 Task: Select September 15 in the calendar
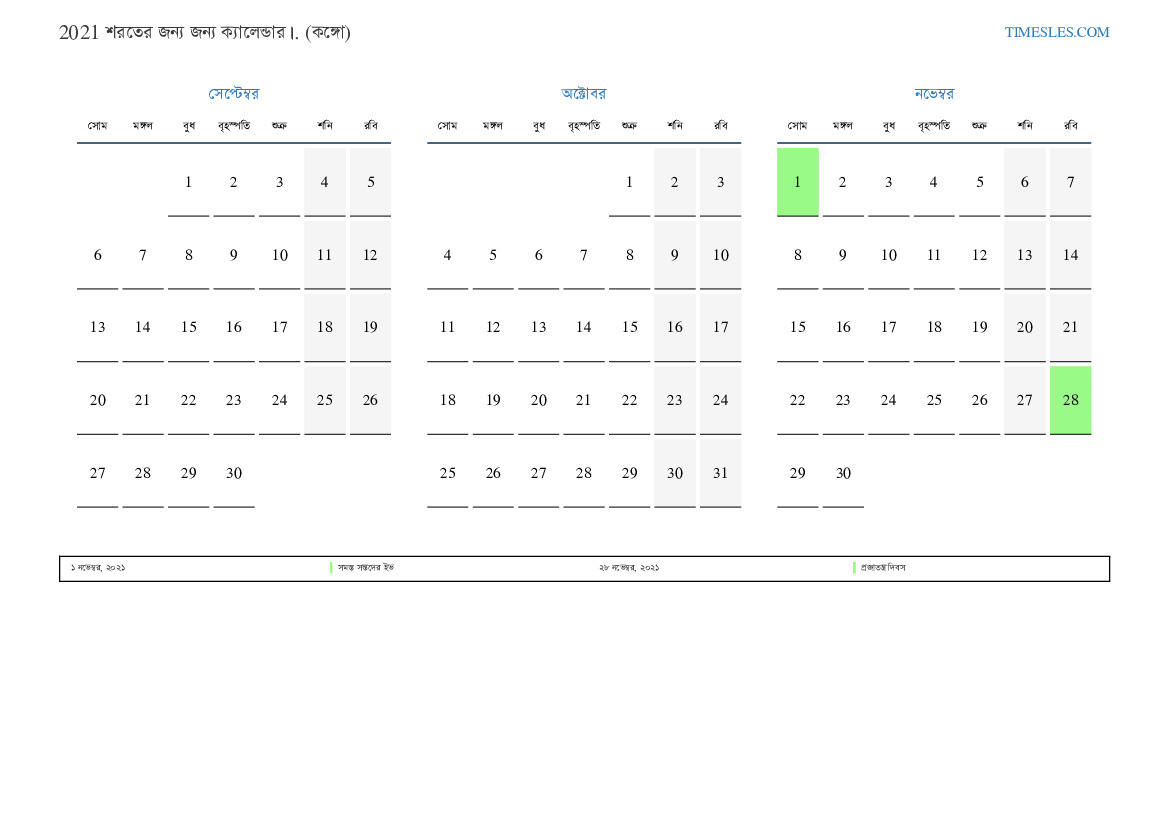(x=188, y=327)
